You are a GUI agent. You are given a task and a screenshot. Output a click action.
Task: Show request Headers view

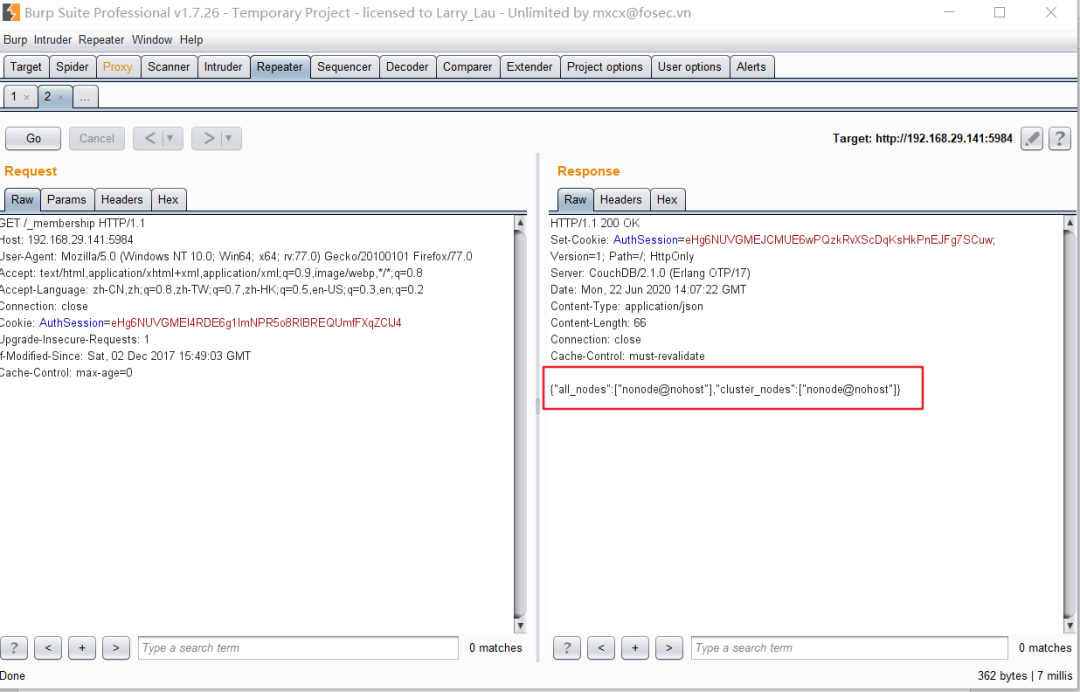point(122,200)
